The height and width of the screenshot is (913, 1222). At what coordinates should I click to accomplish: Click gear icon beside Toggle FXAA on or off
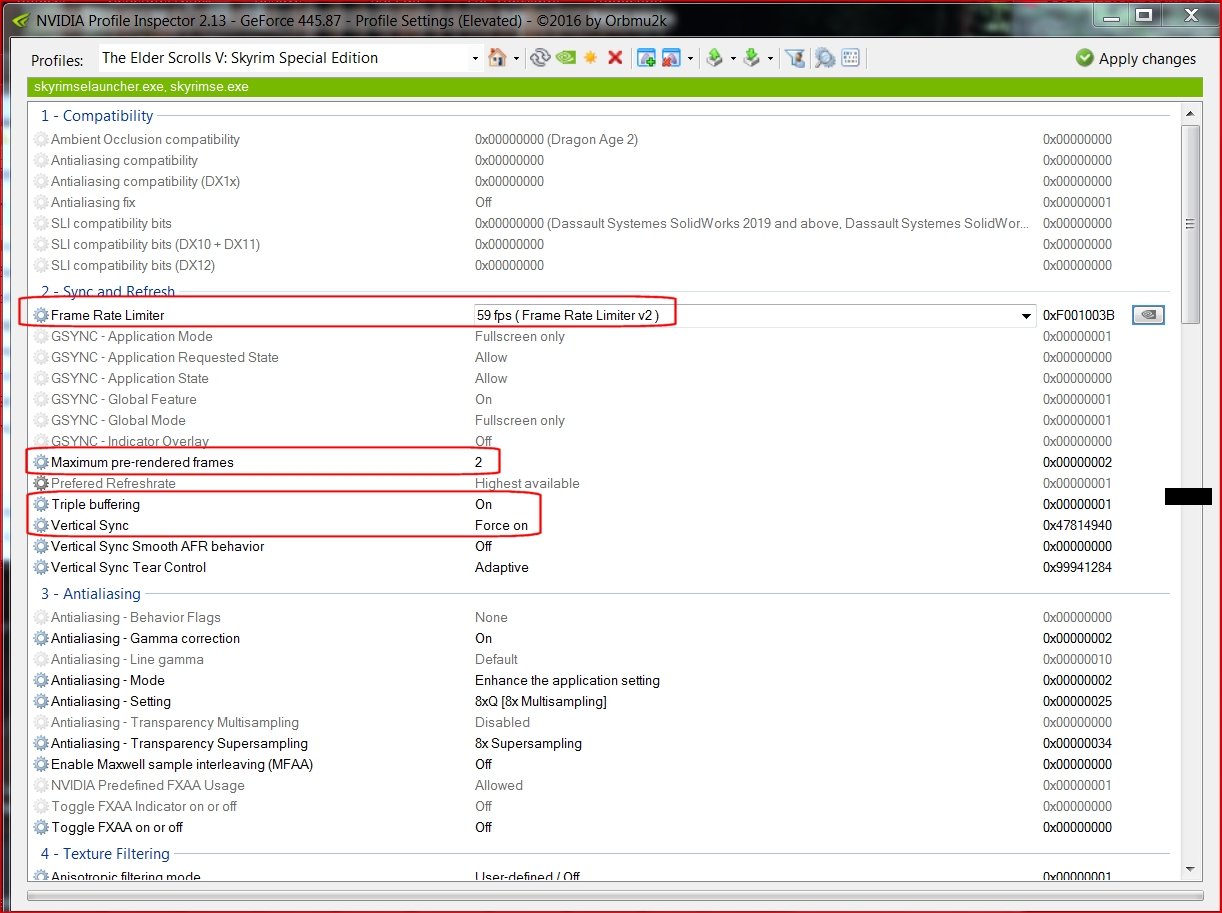click(41, 827)
